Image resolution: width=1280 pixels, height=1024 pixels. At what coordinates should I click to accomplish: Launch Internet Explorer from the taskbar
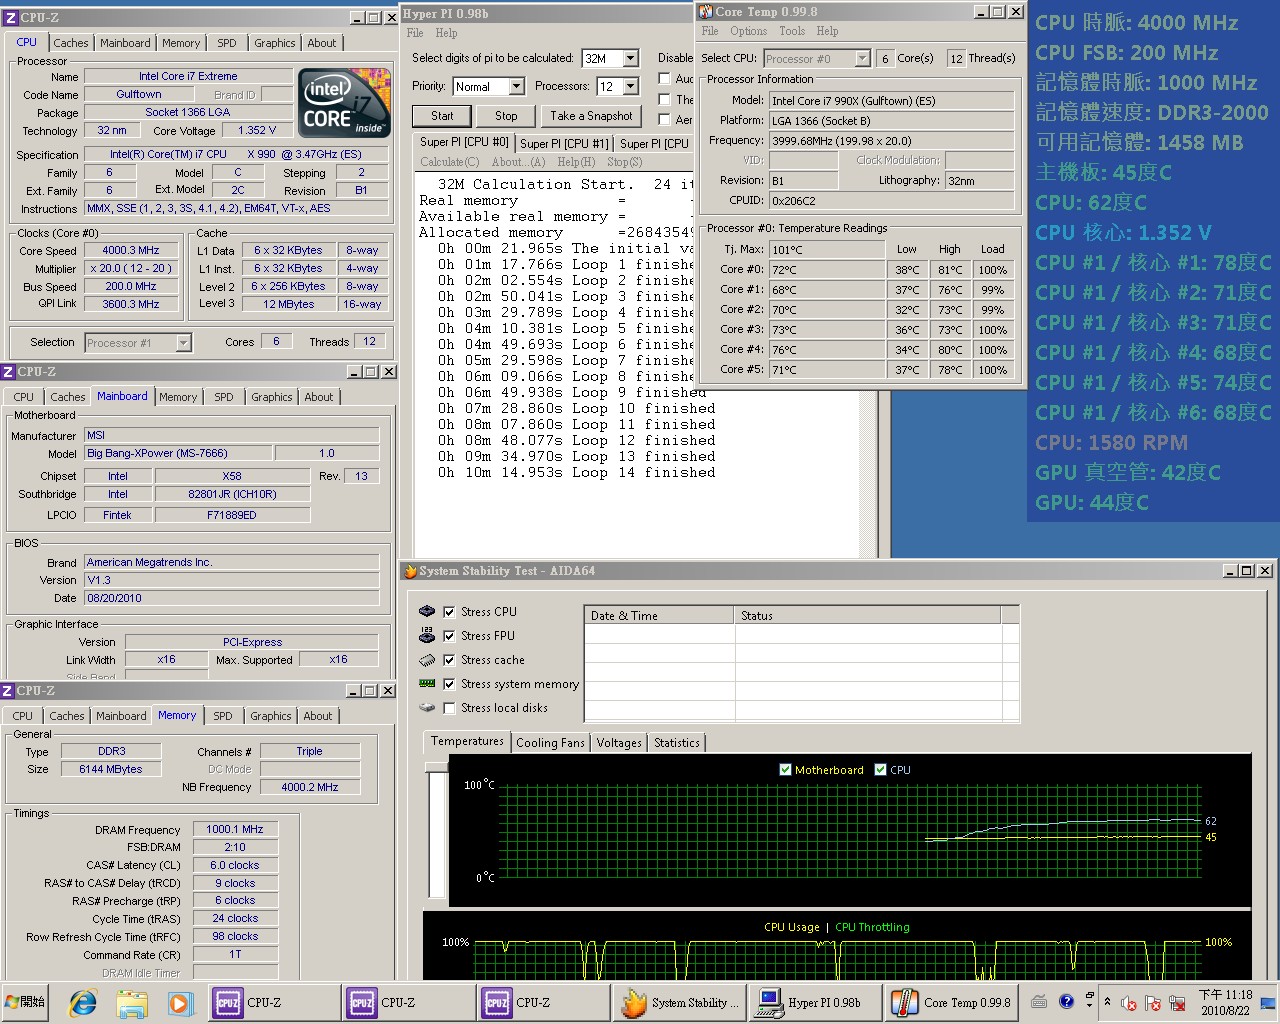pos(83,1002)
